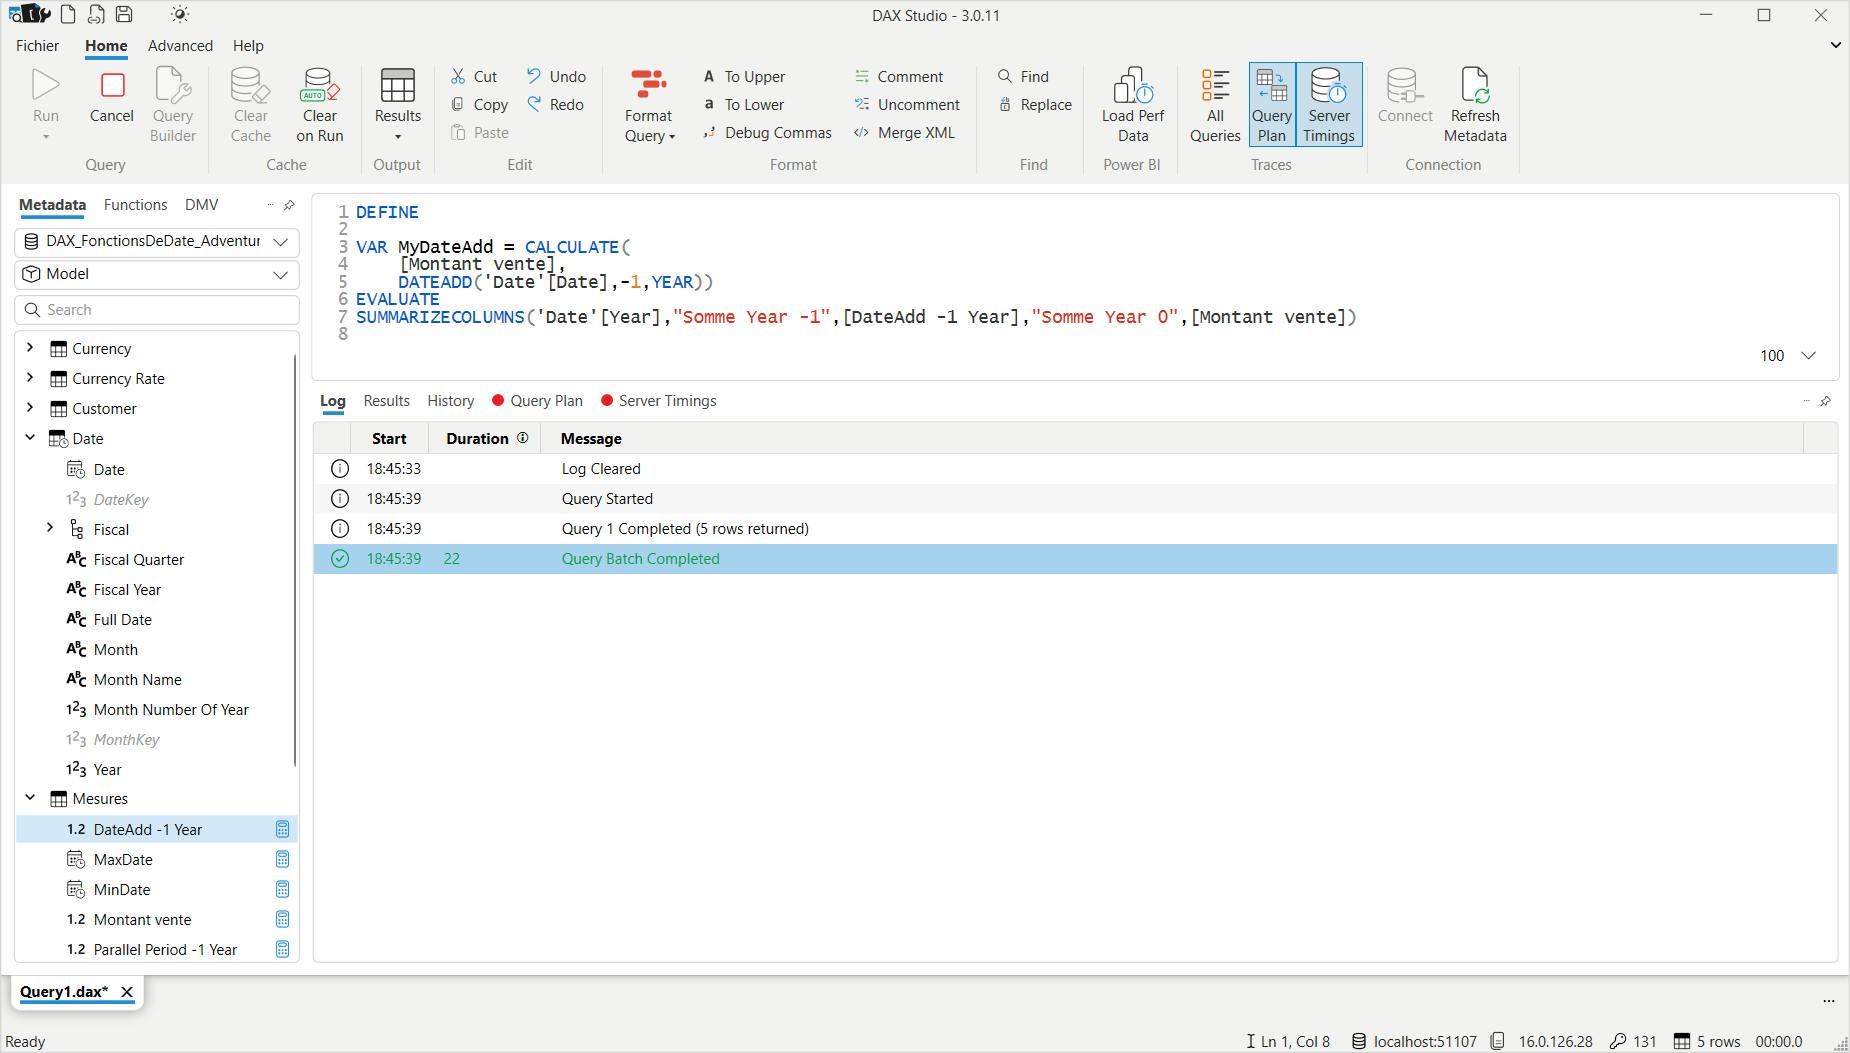
Task: Collapse the ribbon with the chevron
Action: point(1835,45)
